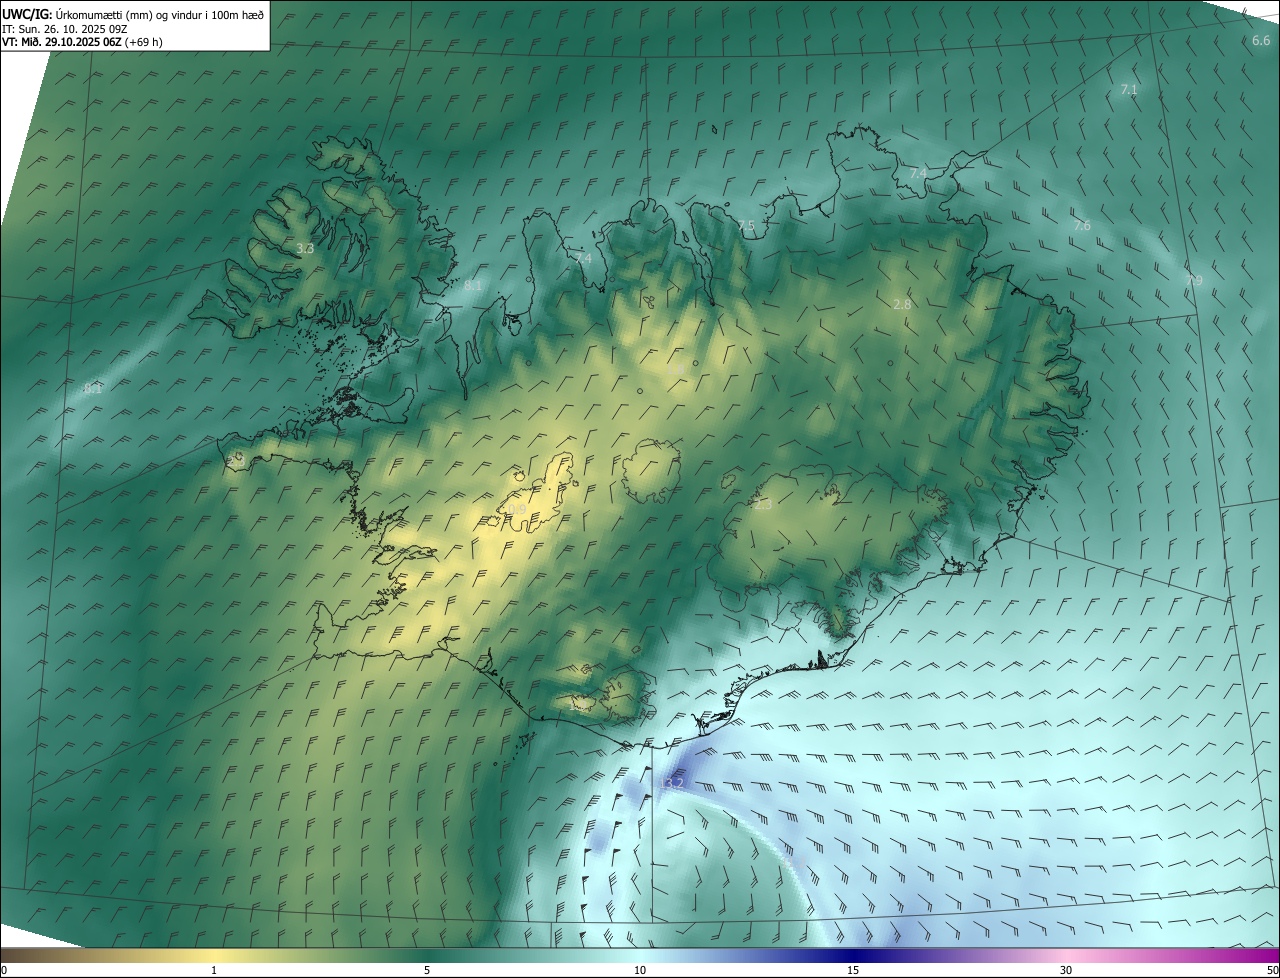Click the '2.3' value on the large glacier
Screen dimensions: 1280x978
click(x=763, y=505)
